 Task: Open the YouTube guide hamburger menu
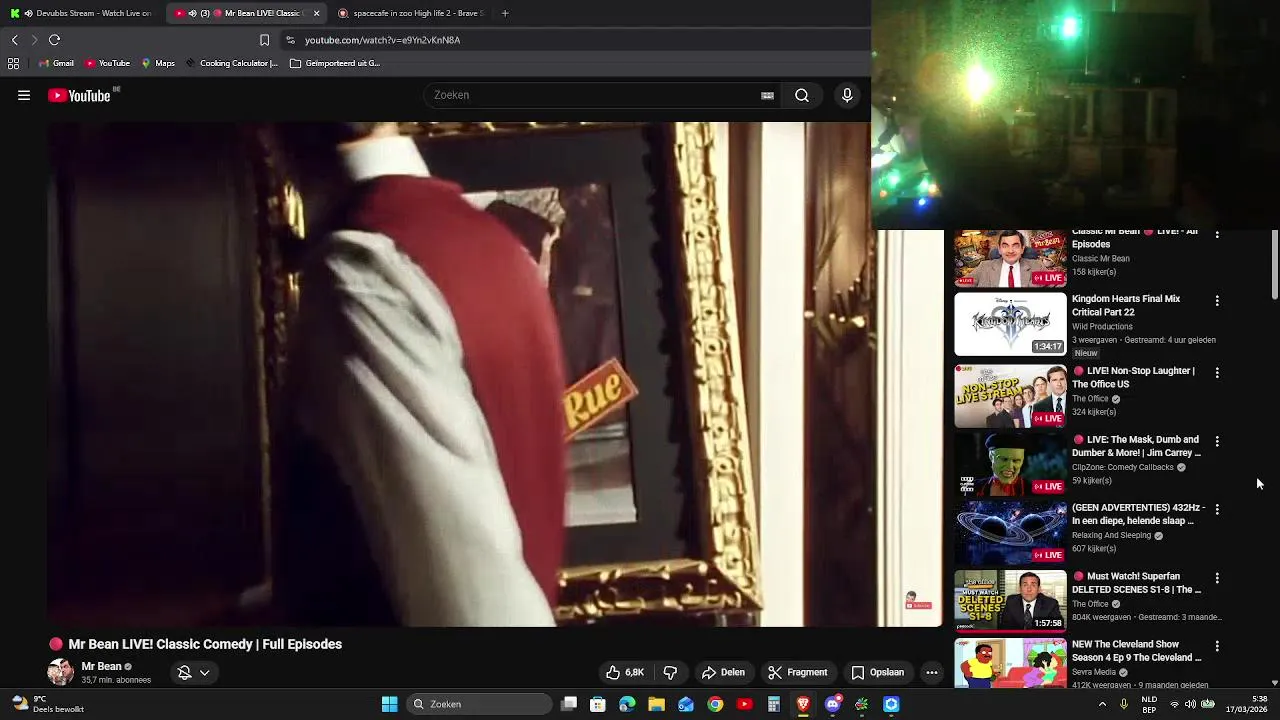tap(24, 95)
